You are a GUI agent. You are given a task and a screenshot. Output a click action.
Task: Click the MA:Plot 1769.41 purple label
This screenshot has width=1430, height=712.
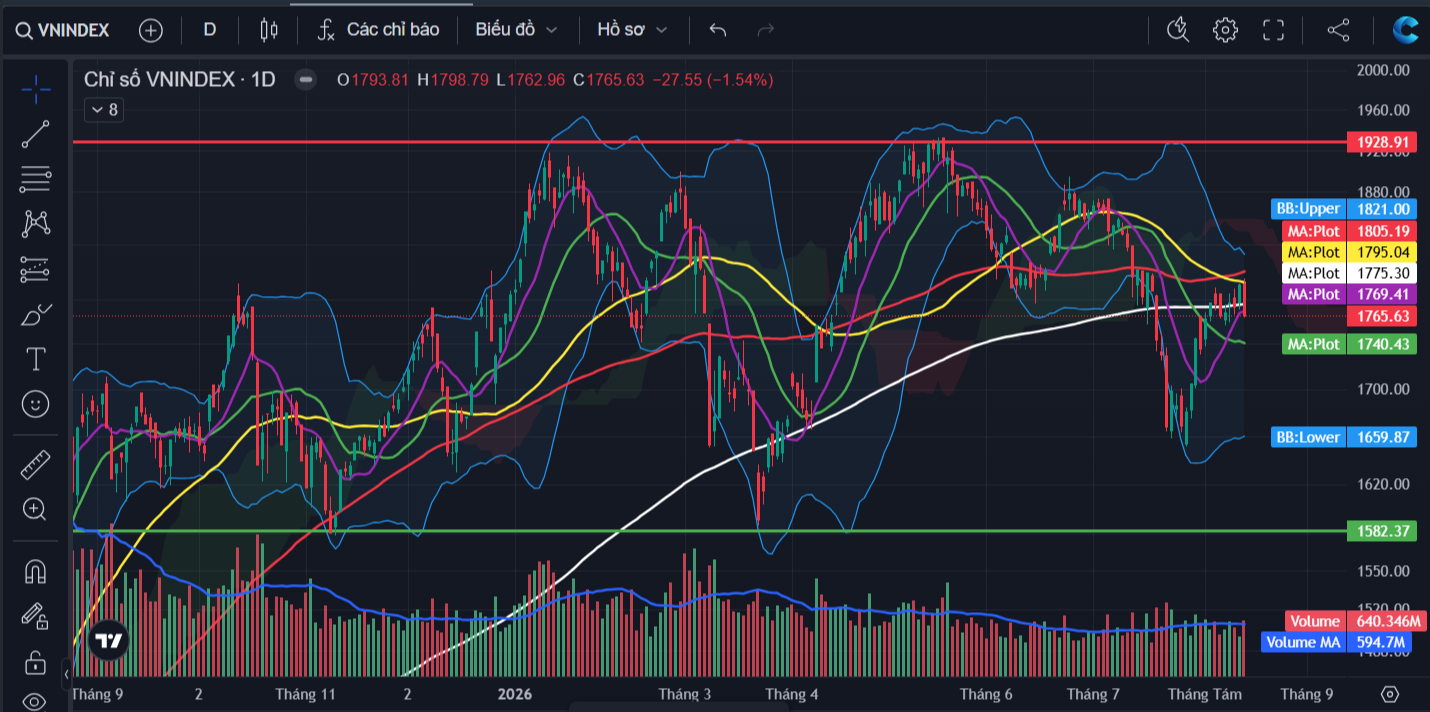[1349, 294]
